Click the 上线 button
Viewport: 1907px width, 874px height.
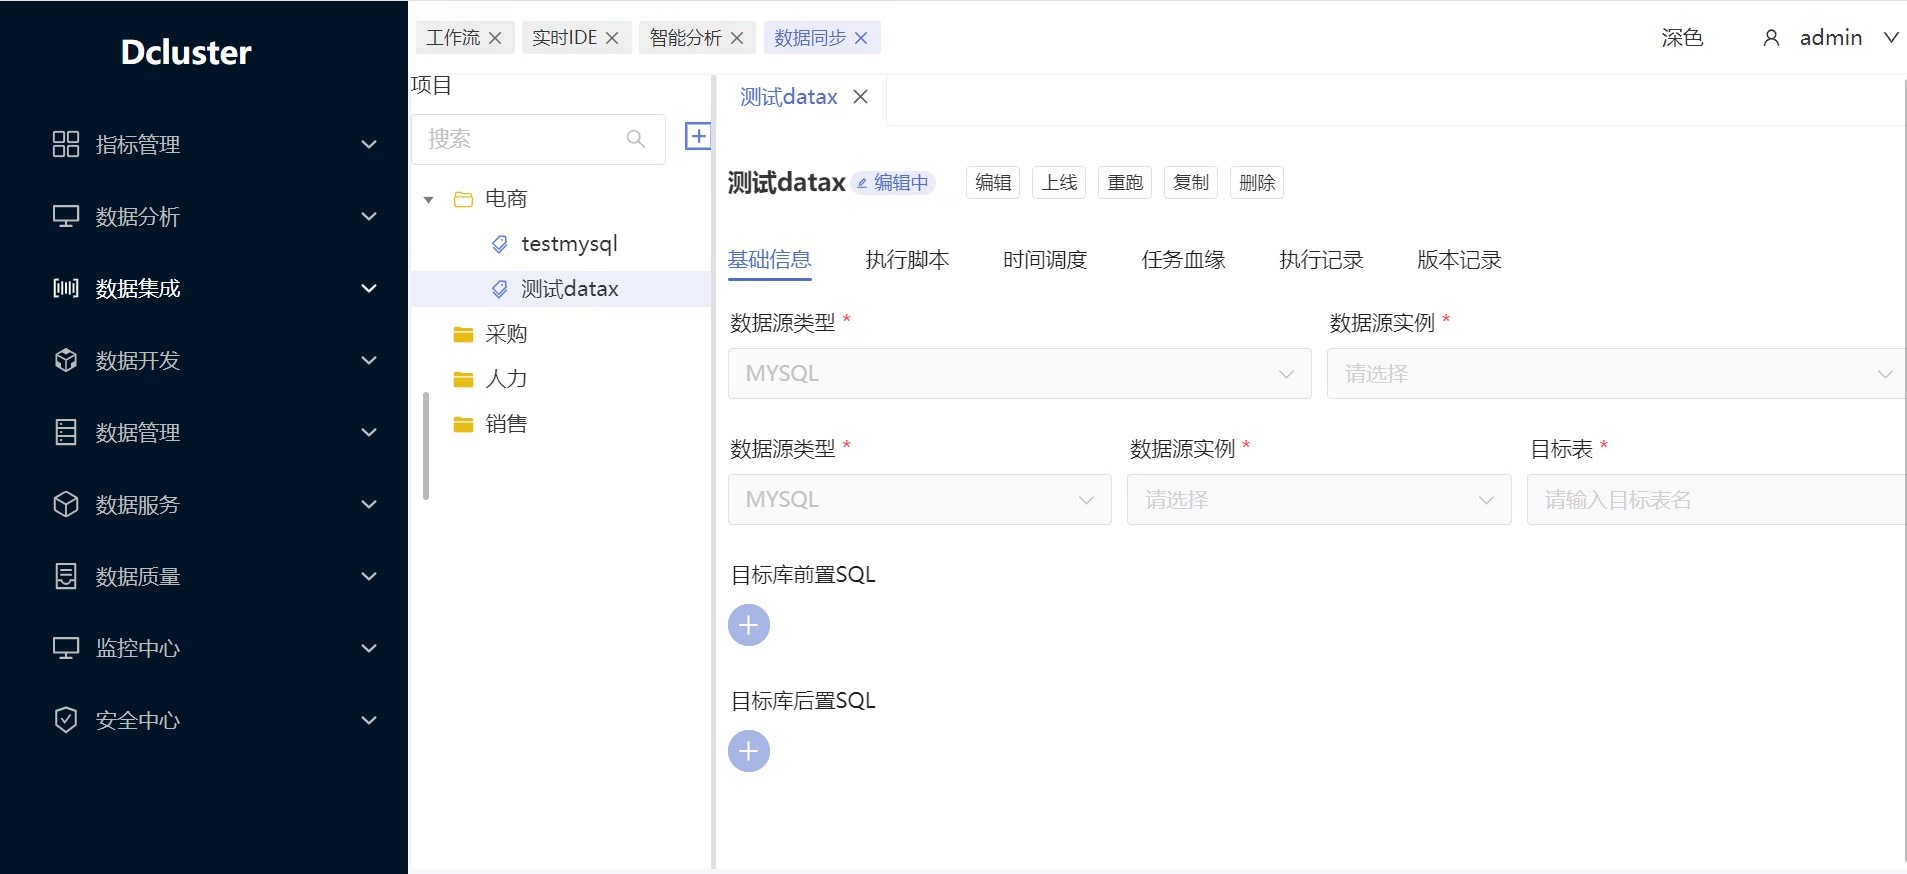coord(1059,183)
